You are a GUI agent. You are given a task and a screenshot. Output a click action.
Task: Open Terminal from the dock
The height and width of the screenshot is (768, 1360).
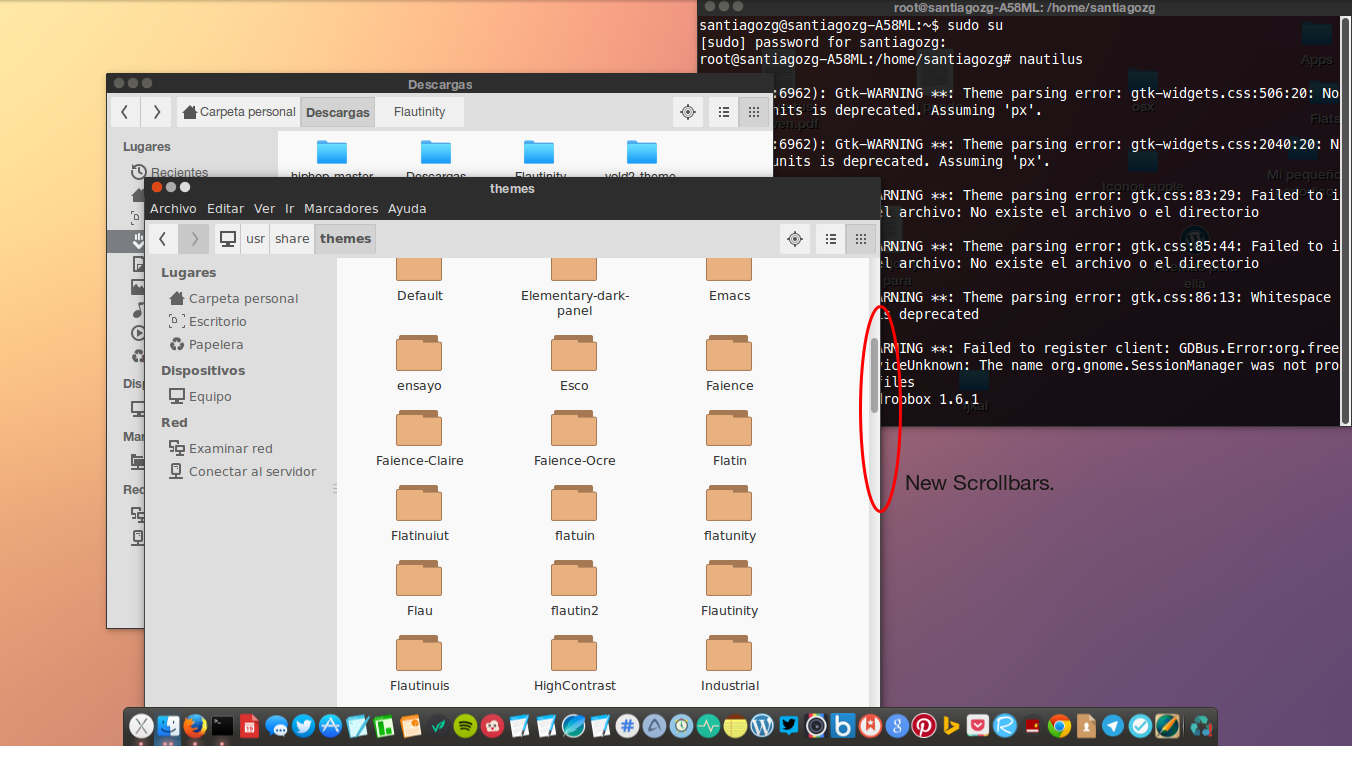pyautogui.click(x=222, y=726)
